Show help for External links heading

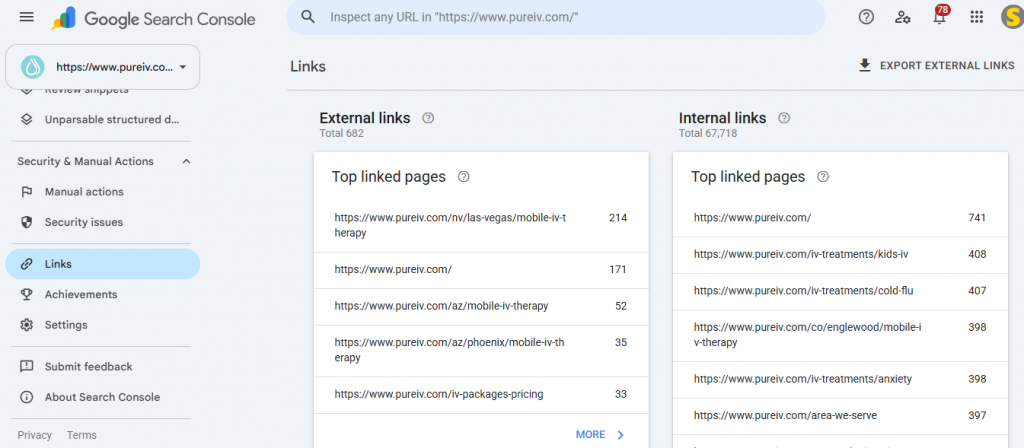tap(428, 118)
